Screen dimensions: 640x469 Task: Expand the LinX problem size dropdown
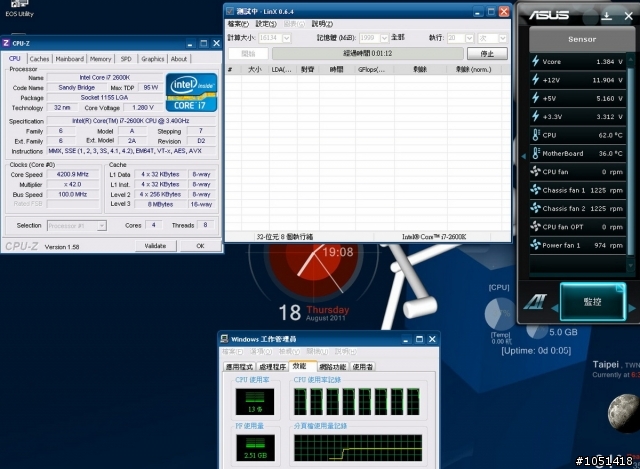(x=287, y=38)
